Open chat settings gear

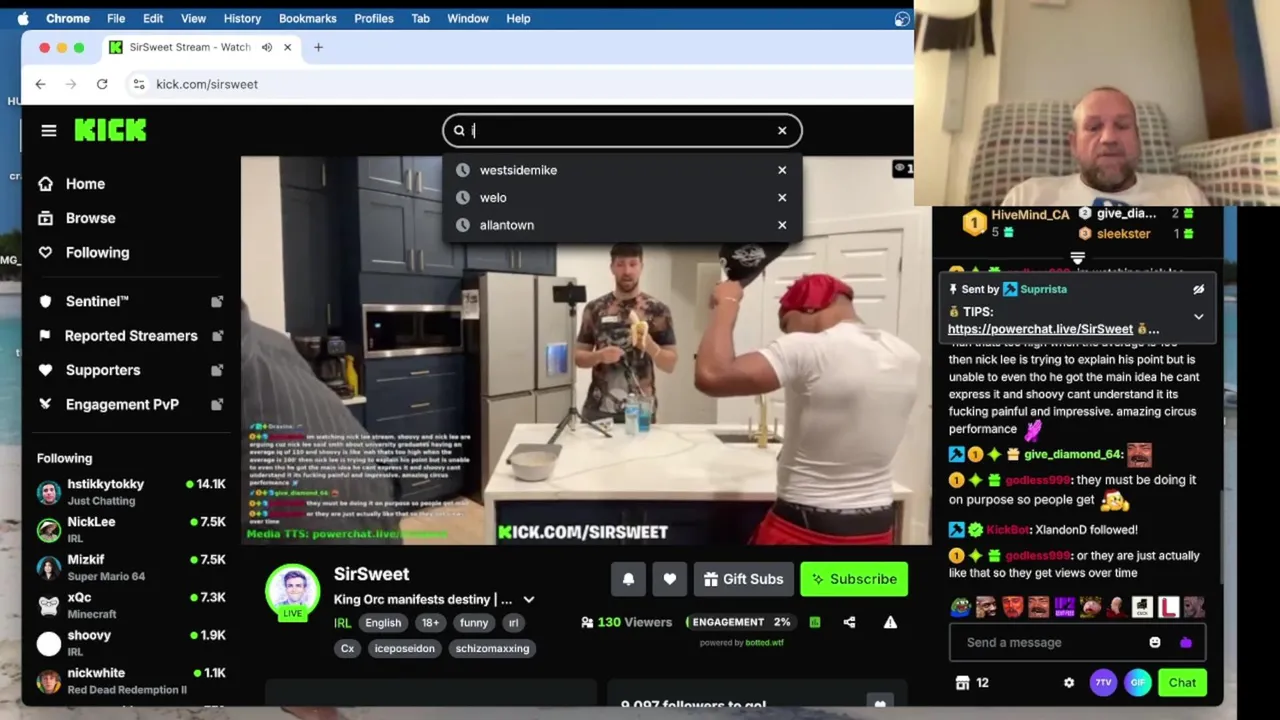(x=1069, y=683)
